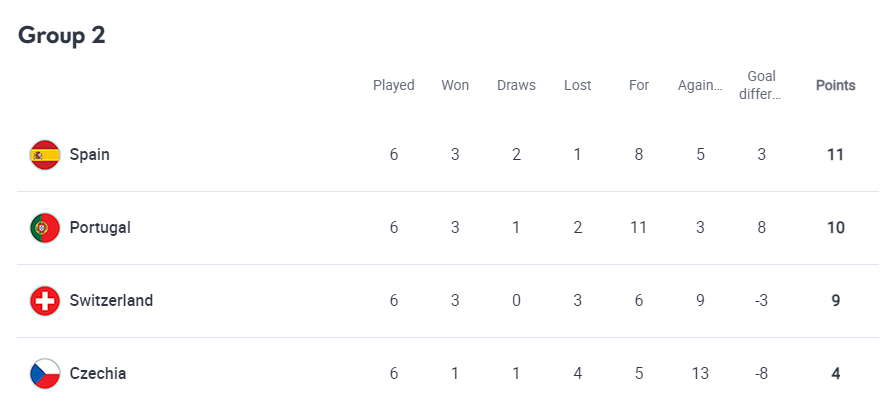
Task: Click the truncated Against column header
Action: click(700, 85)
